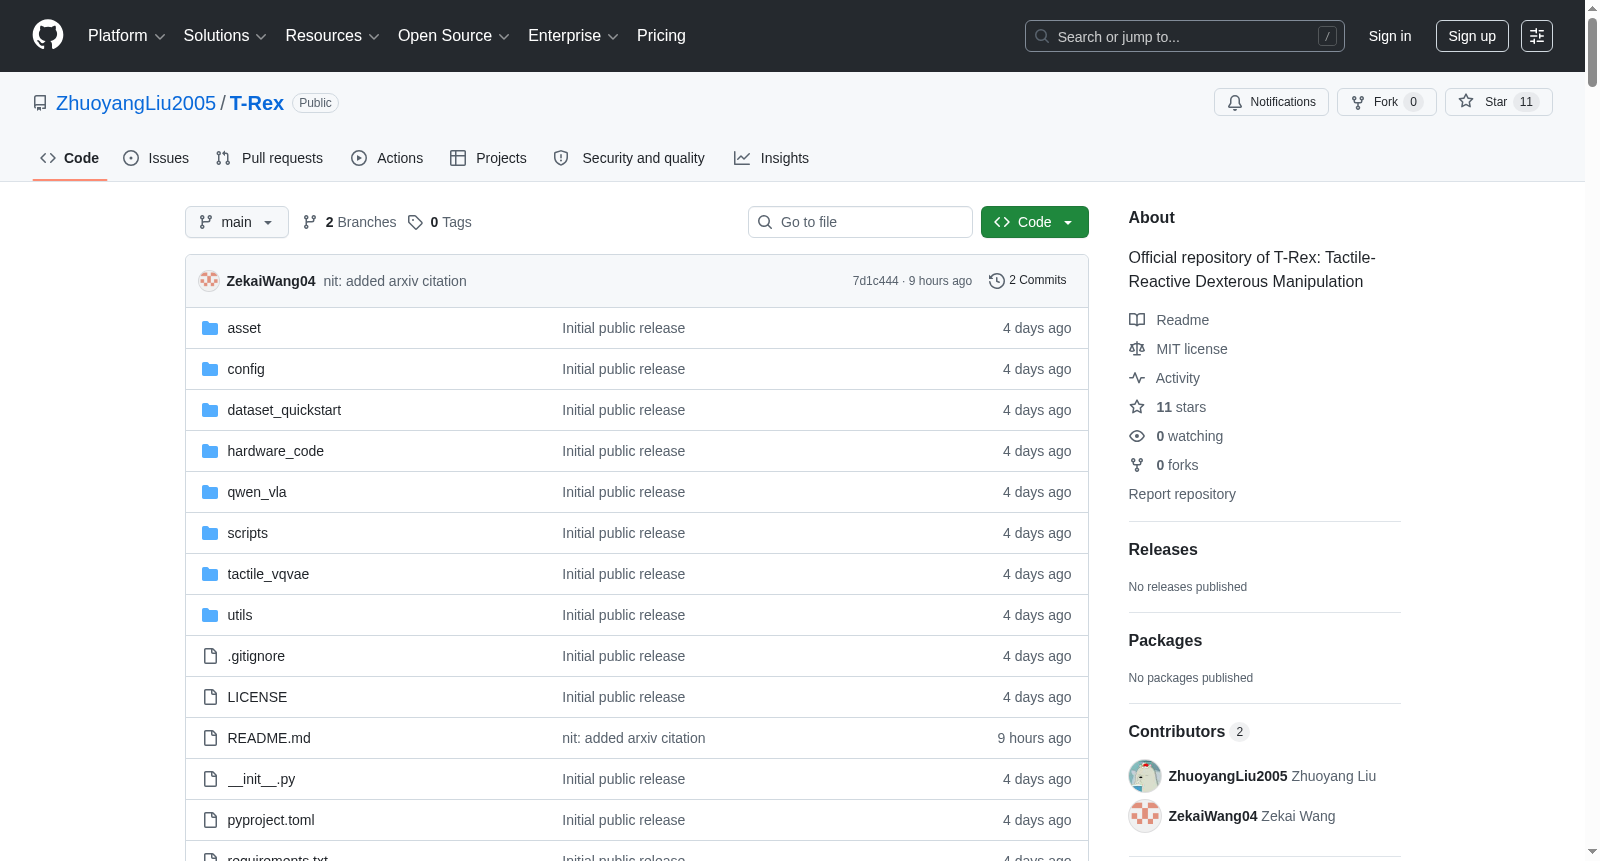Open the Releases heading link

[x=1163, y=550]
